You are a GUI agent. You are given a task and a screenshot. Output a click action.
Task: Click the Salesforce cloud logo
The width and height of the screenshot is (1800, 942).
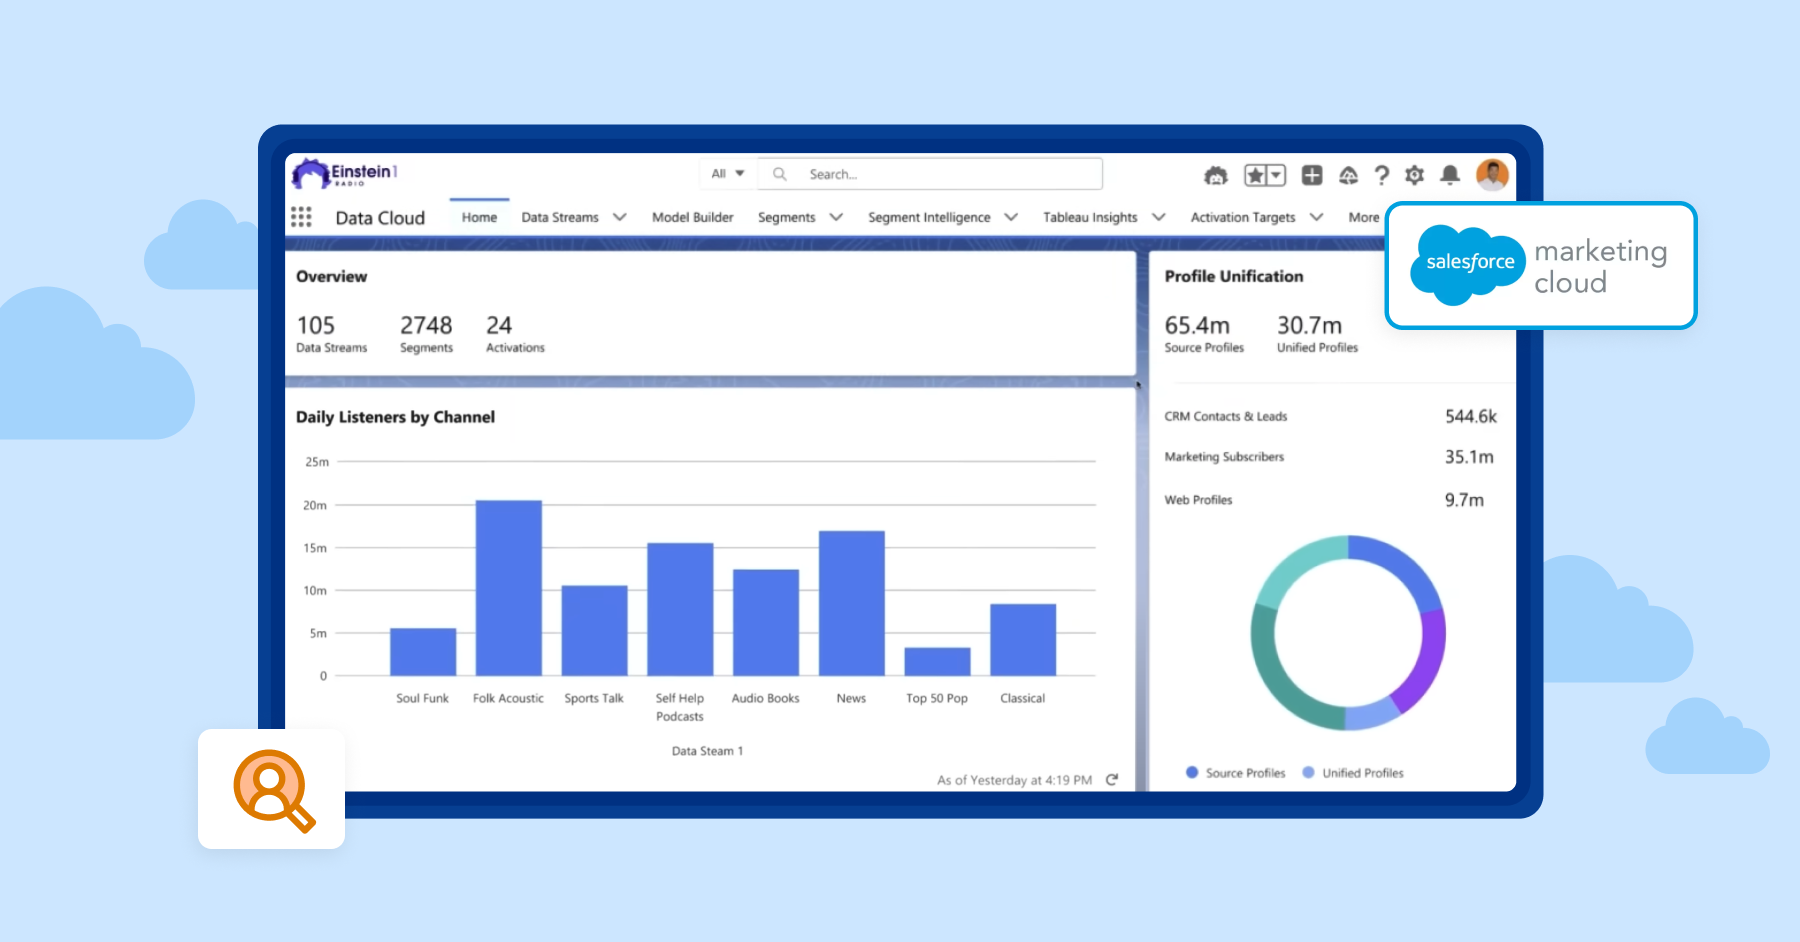pyautogui.click(x=1467, y=264)
